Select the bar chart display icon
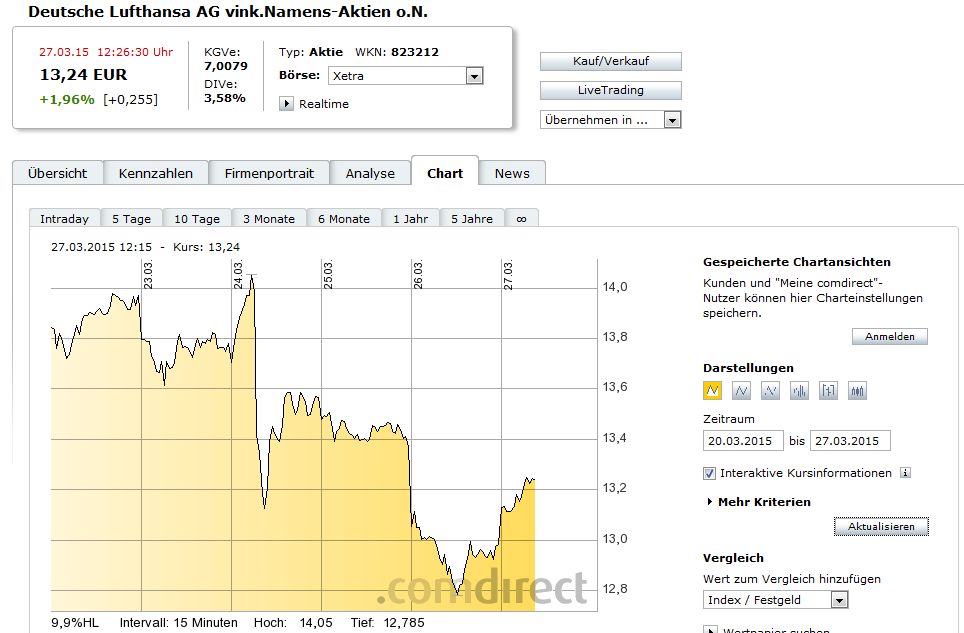The width and height of the screenshot is (964, 633). [800, 391]
